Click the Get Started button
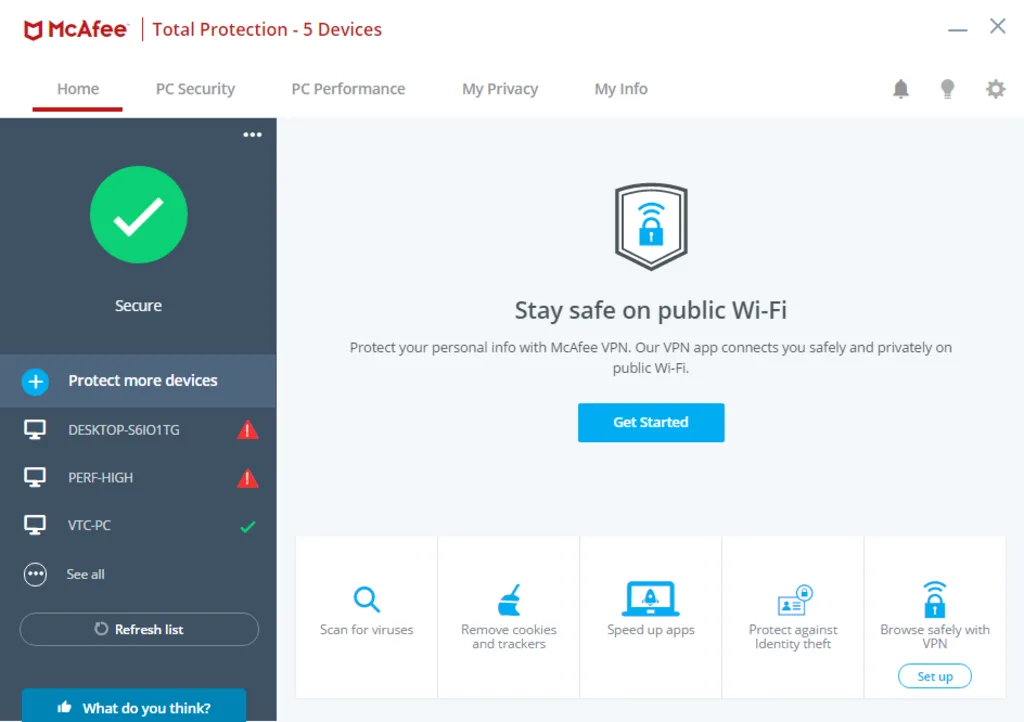 tap(650, 422)
